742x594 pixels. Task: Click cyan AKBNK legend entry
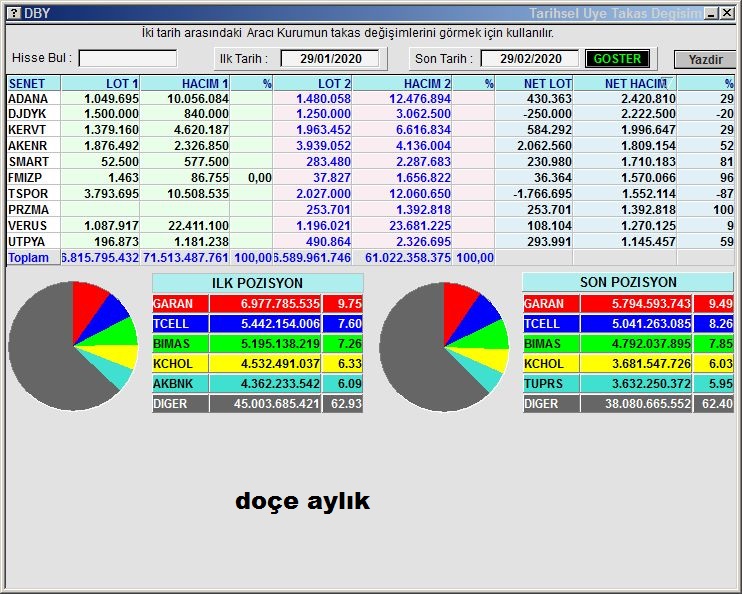(180, 383)
